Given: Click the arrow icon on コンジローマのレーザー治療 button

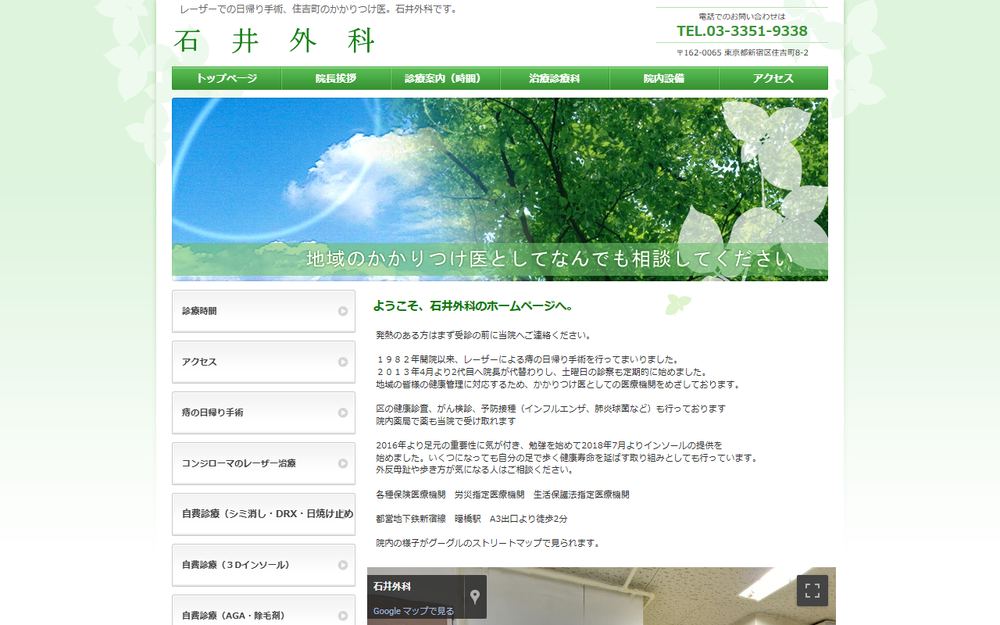Looking at the screenshot, I should 343,464.
